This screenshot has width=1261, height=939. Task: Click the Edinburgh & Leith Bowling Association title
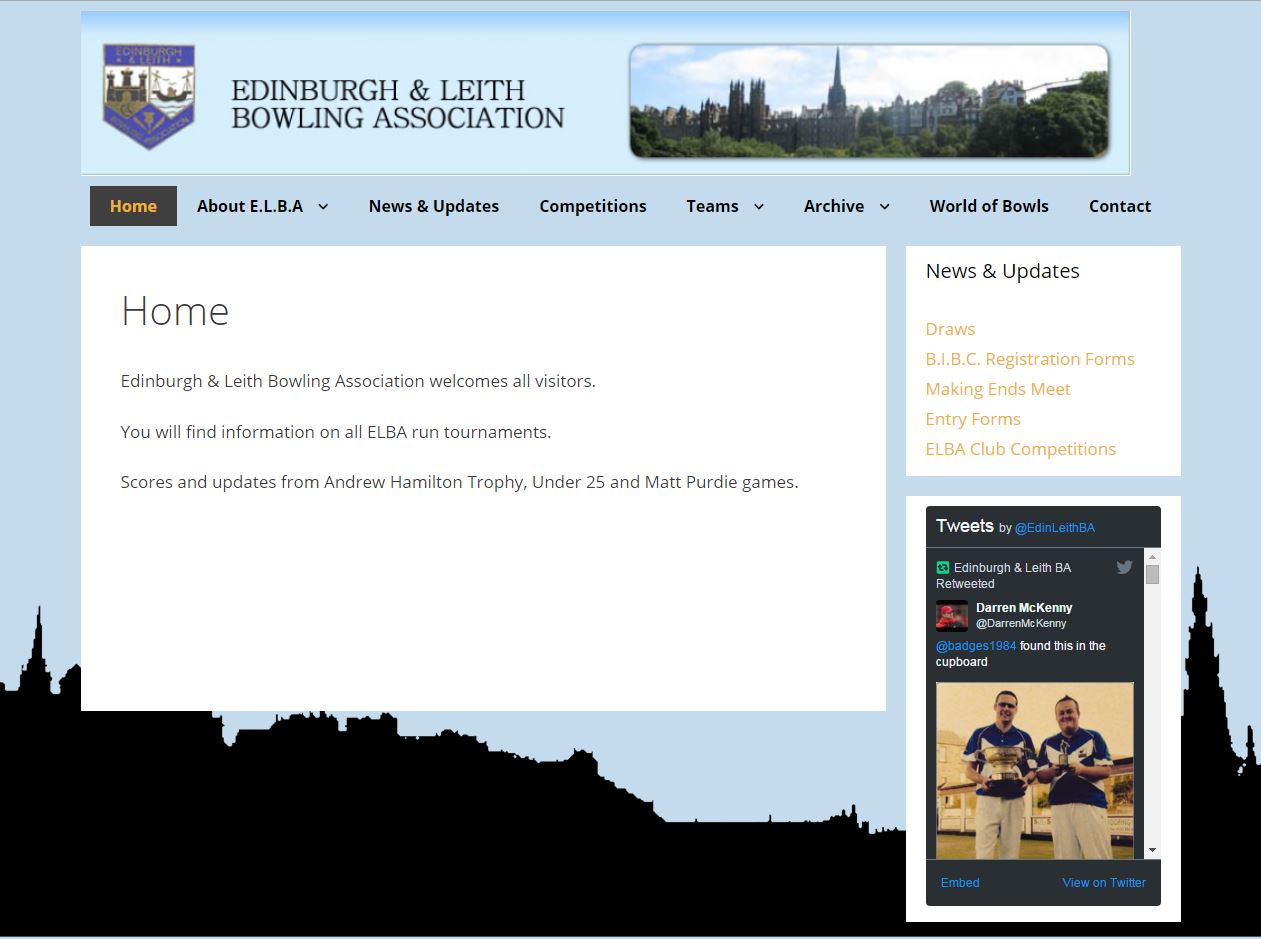click(398, 104)
